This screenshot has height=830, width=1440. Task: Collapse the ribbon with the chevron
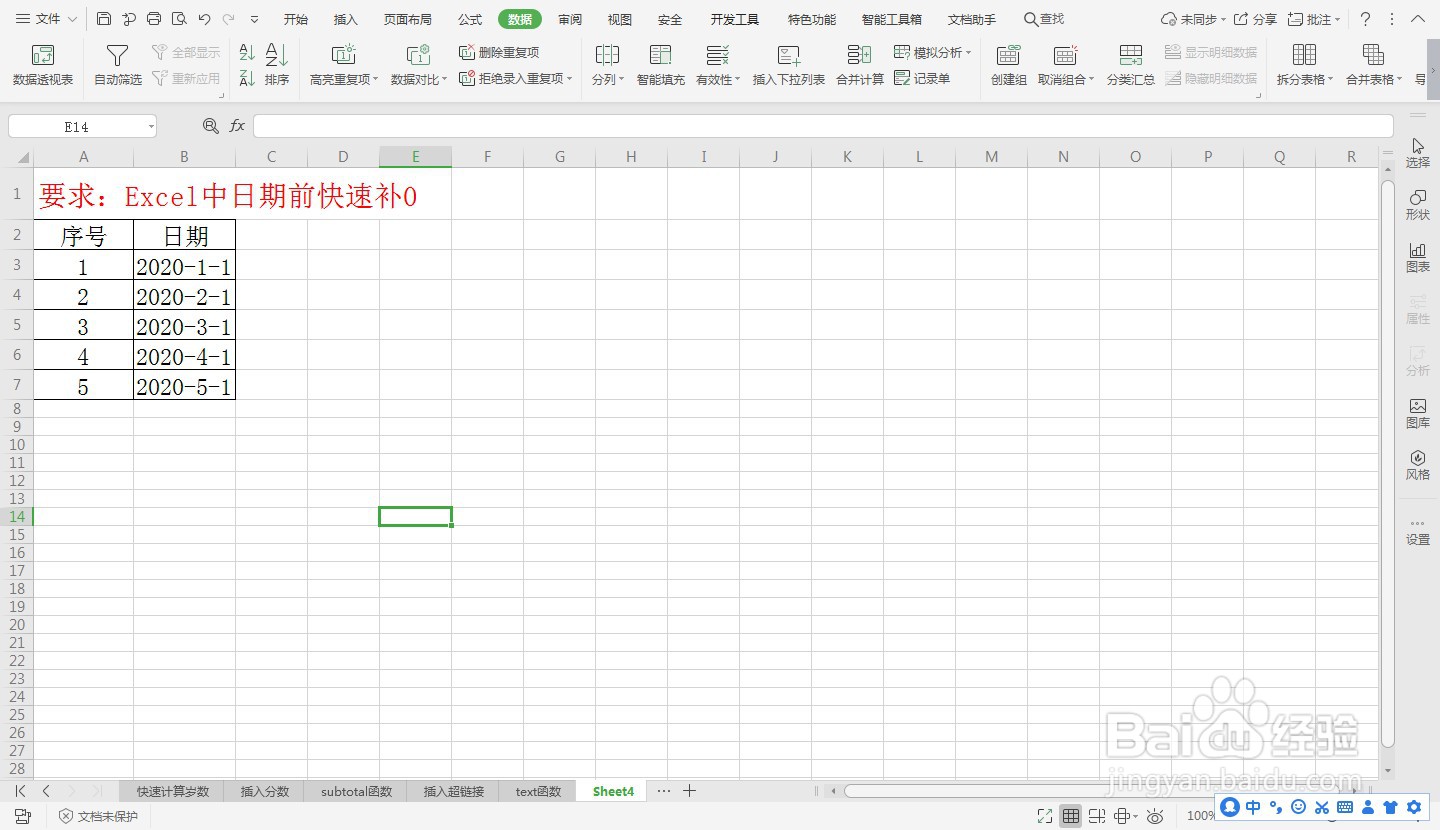(1419, 19)
